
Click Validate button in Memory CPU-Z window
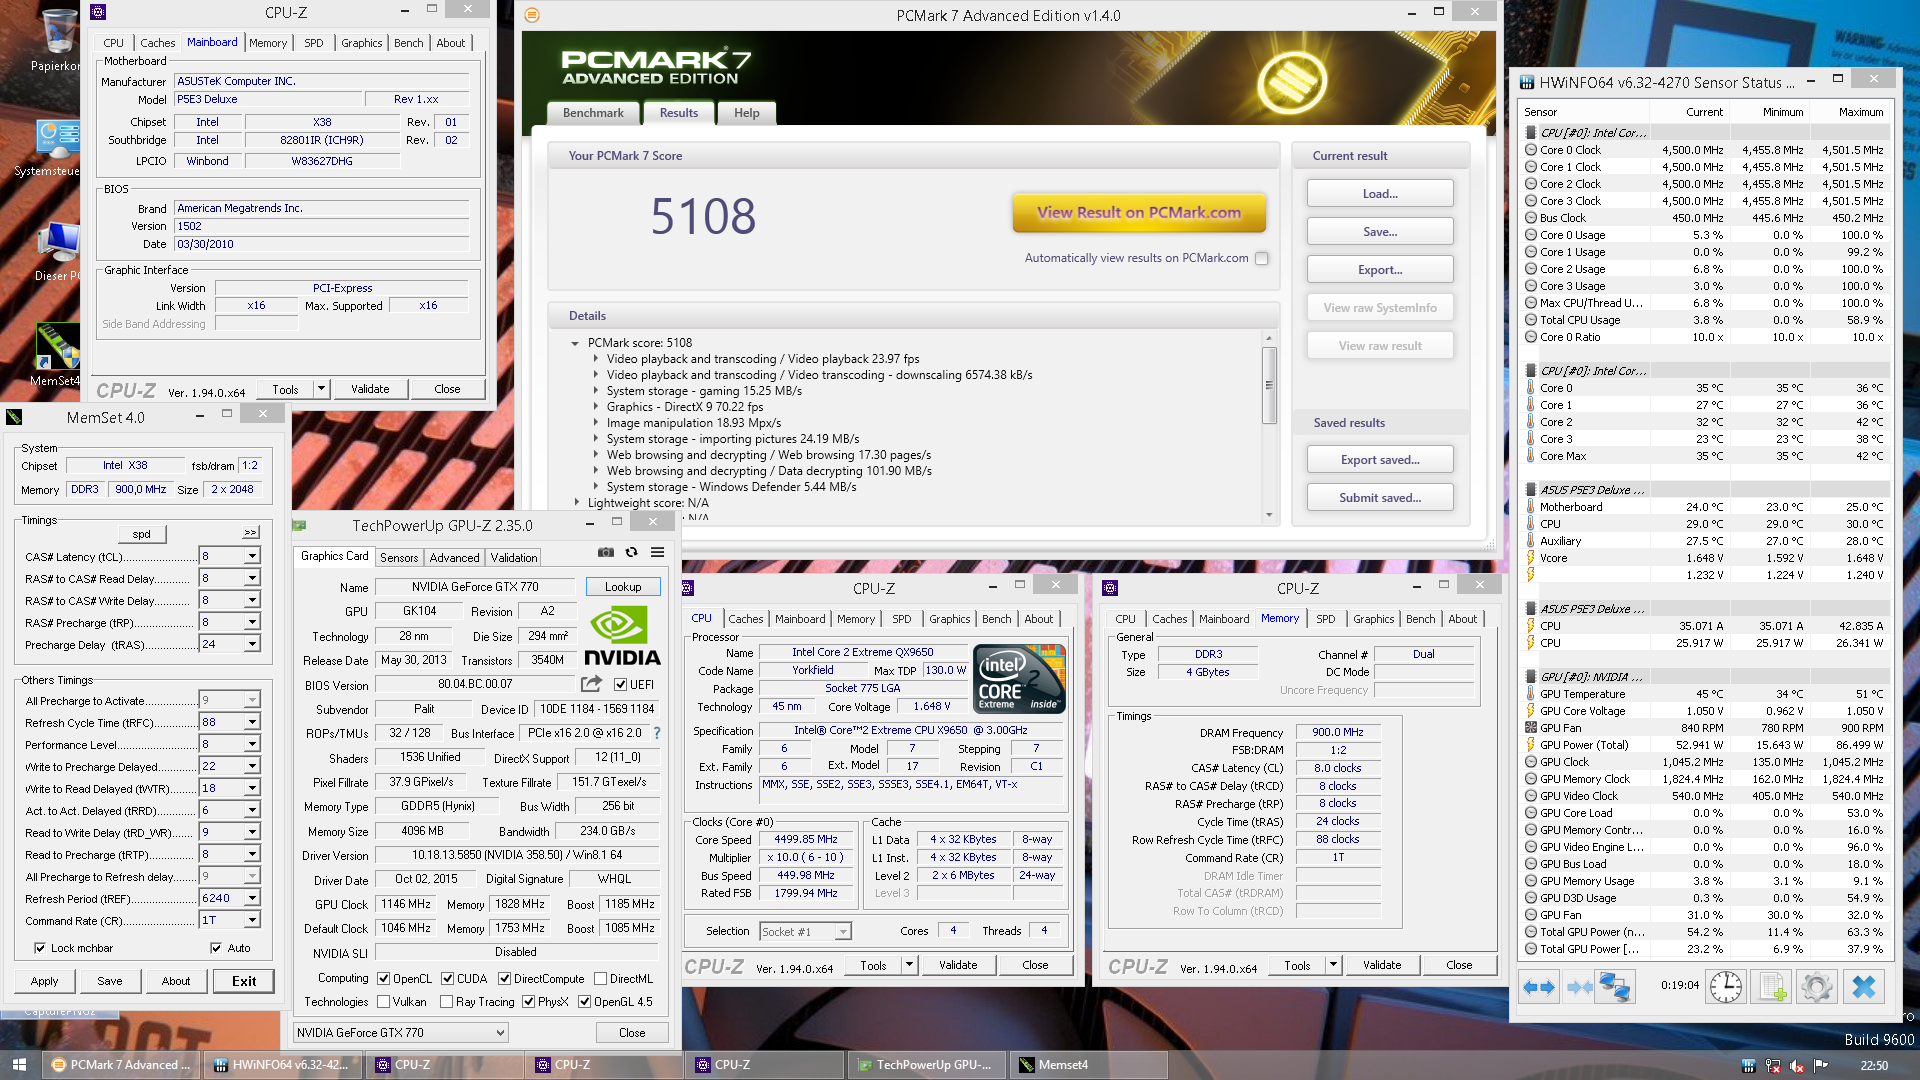[1381, 965]
